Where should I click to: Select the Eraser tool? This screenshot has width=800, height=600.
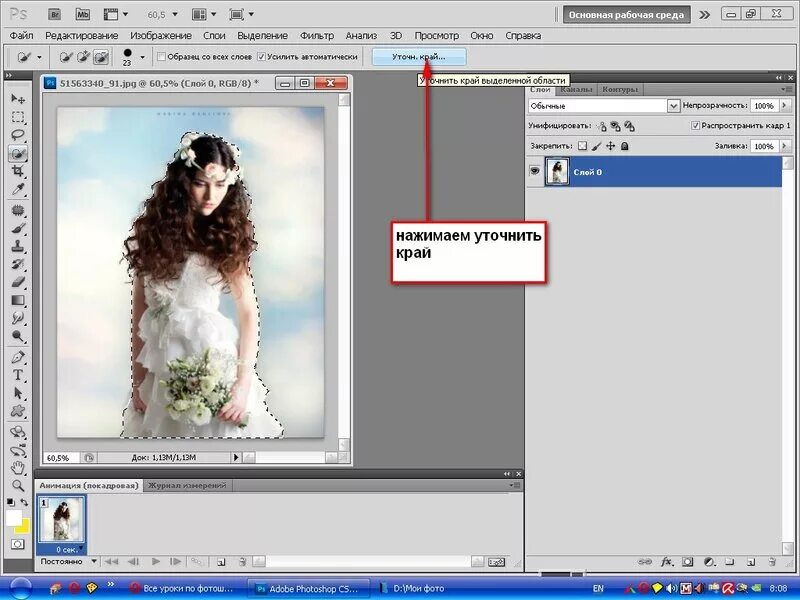click(18, 282)
